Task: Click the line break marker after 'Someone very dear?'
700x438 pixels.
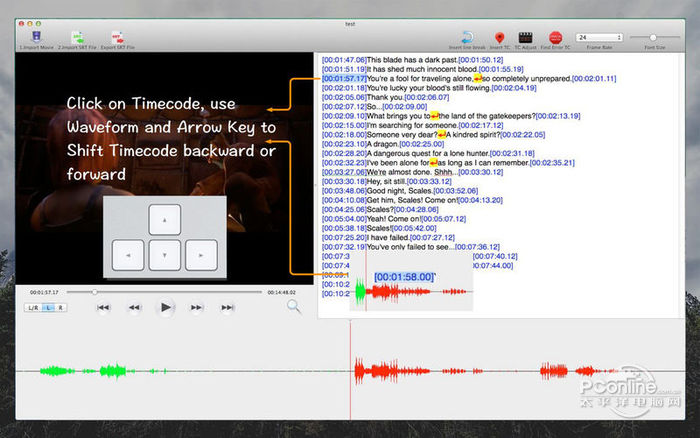Action: (x=442, y=135)
